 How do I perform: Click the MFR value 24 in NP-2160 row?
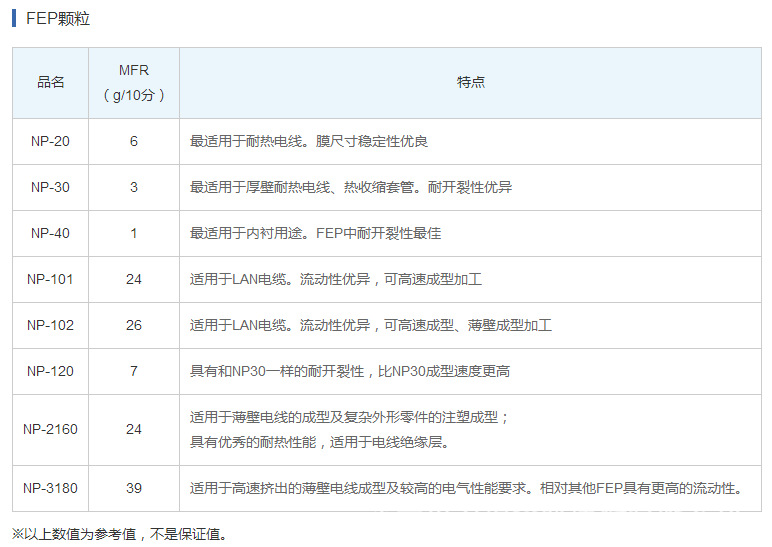click(134, 429)
